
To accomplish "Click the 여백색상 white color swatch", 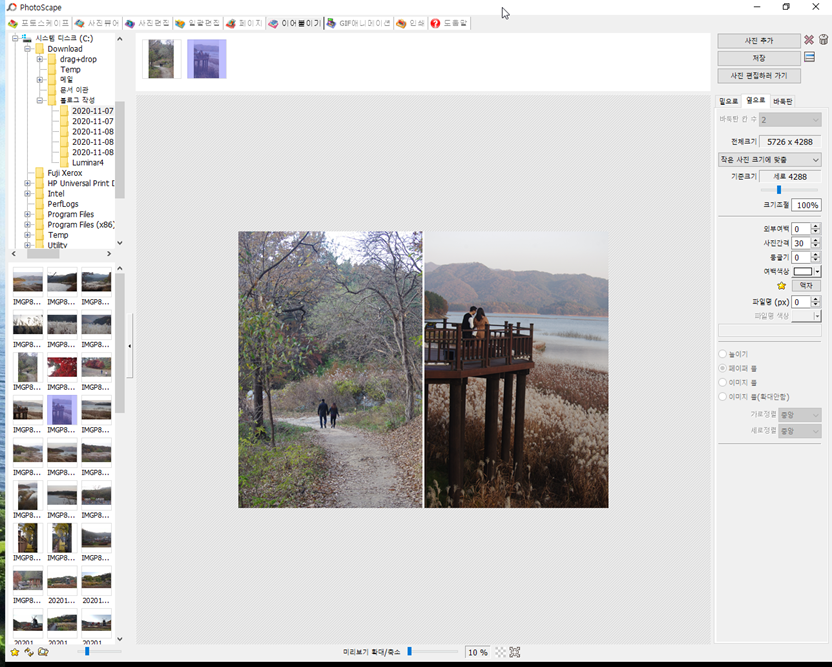I will tap(803, 272).
